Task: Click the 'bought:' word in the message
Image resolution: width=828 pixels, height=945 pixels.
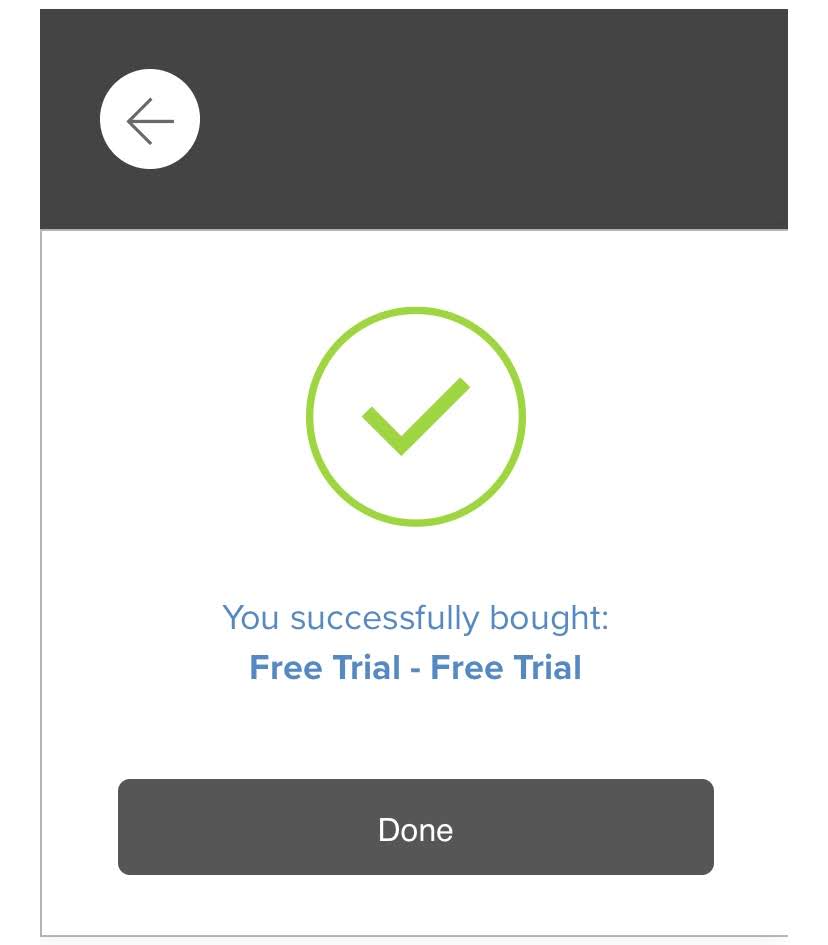Action: [550, 618]
